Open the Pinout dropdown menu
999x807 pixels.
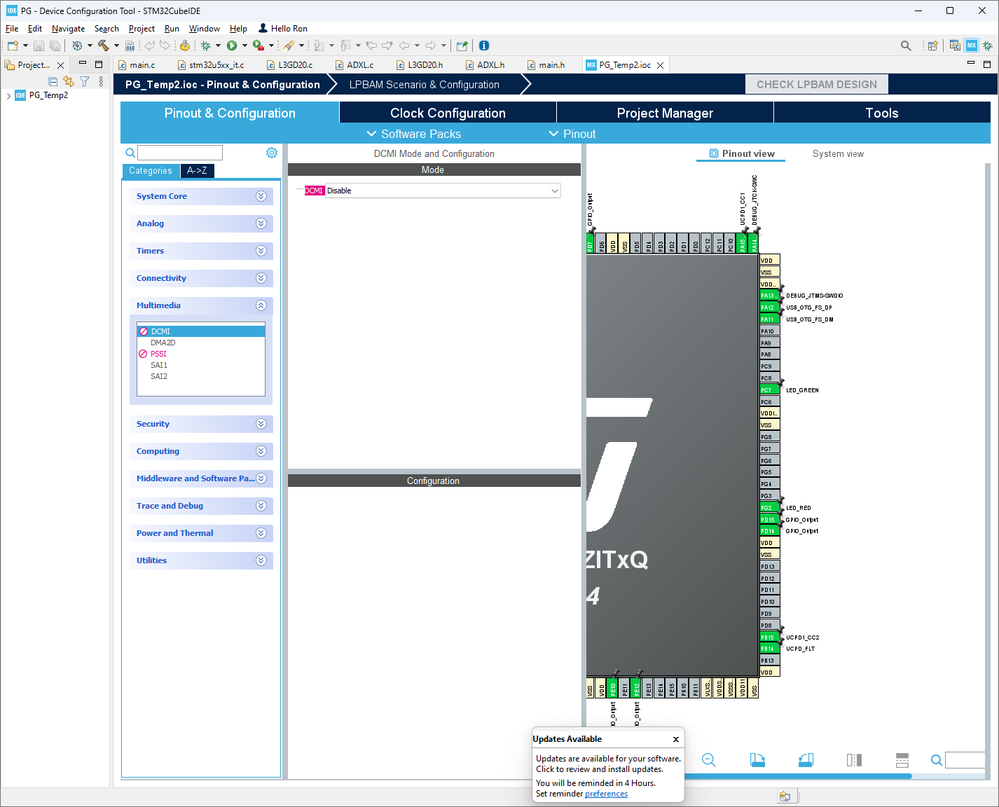pos(572,134)
